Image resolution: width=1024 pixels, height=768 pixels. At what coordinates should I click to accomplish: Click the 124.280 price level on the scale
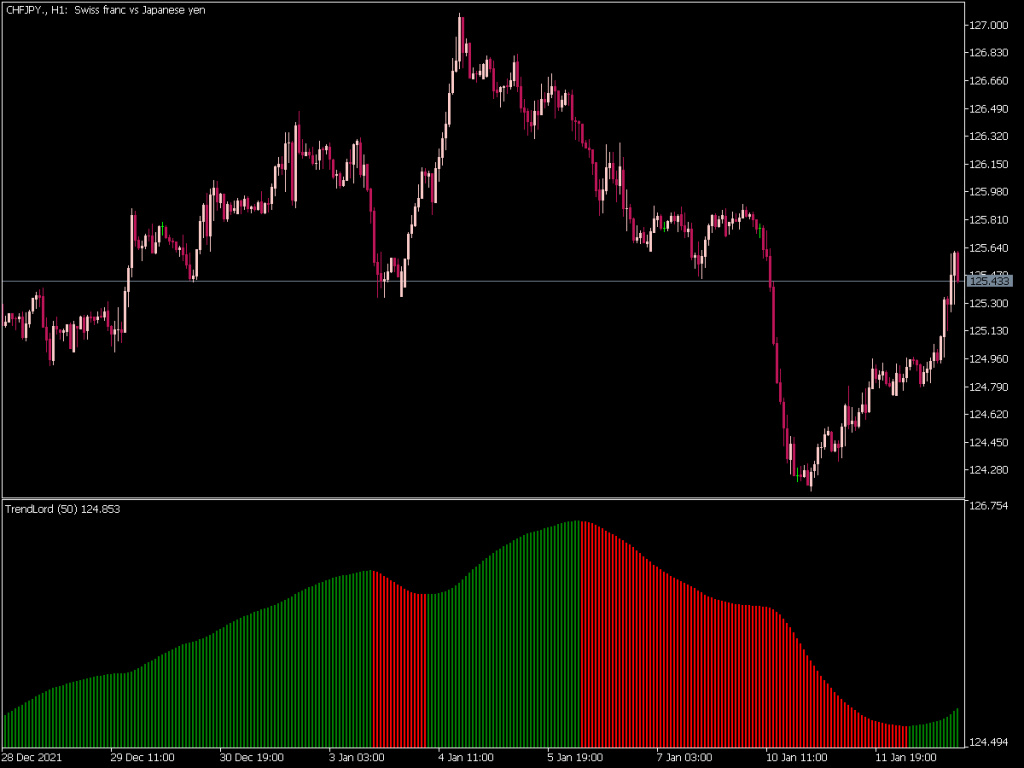991,470
